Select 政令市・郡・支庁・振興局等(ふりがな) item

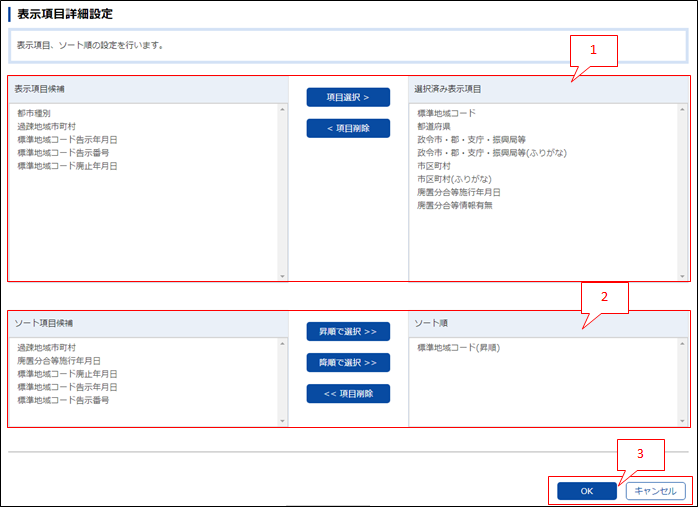coord(492,153)
